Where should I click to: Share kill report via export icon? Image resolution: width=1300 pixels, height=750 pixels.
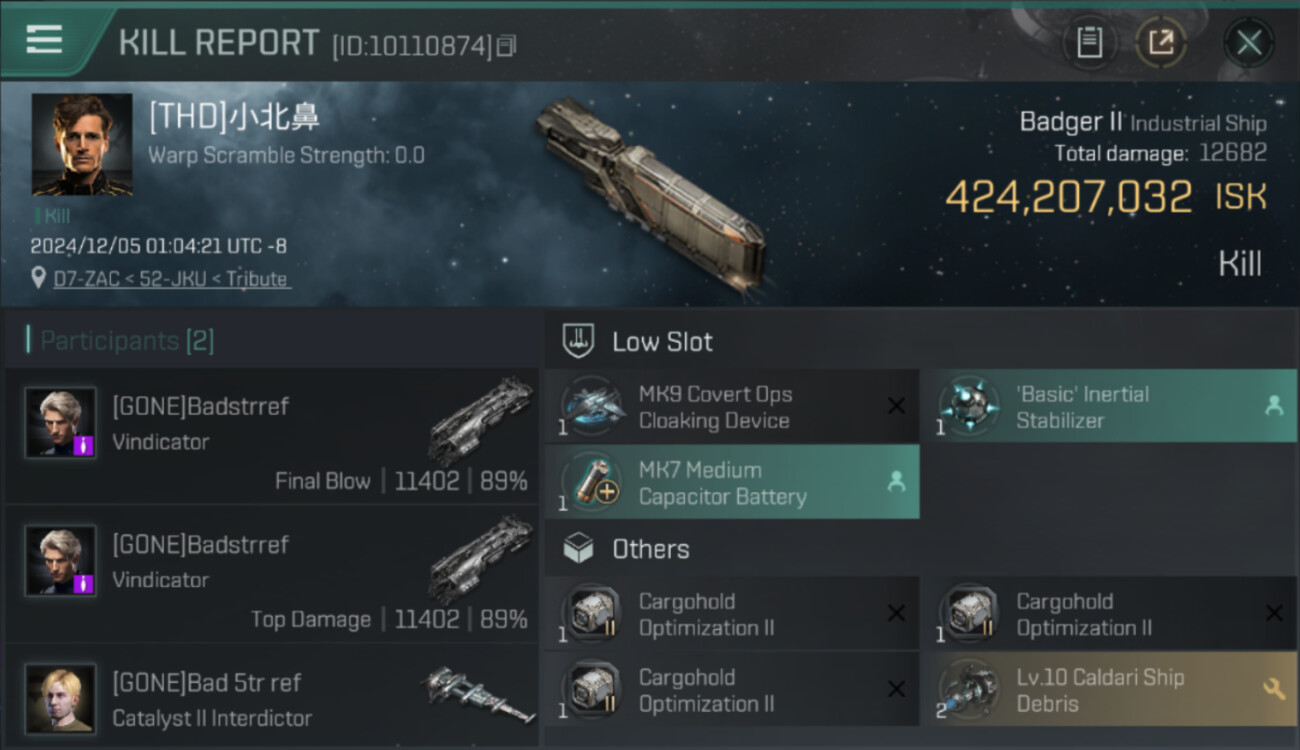pyautogui.click(x=1161, y=42)
